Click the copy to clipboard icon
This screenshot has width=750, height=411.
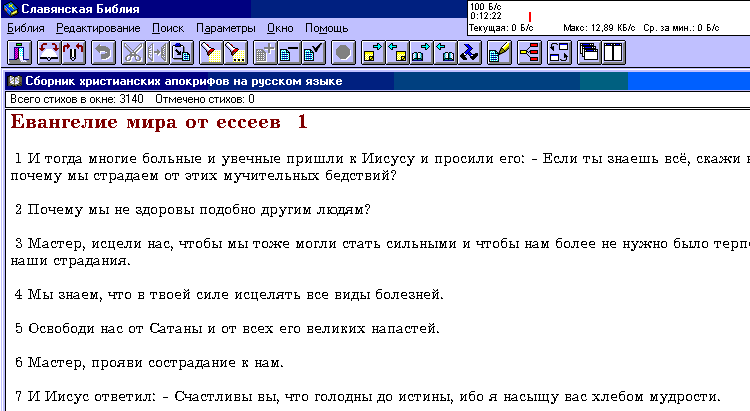(180, 50)
